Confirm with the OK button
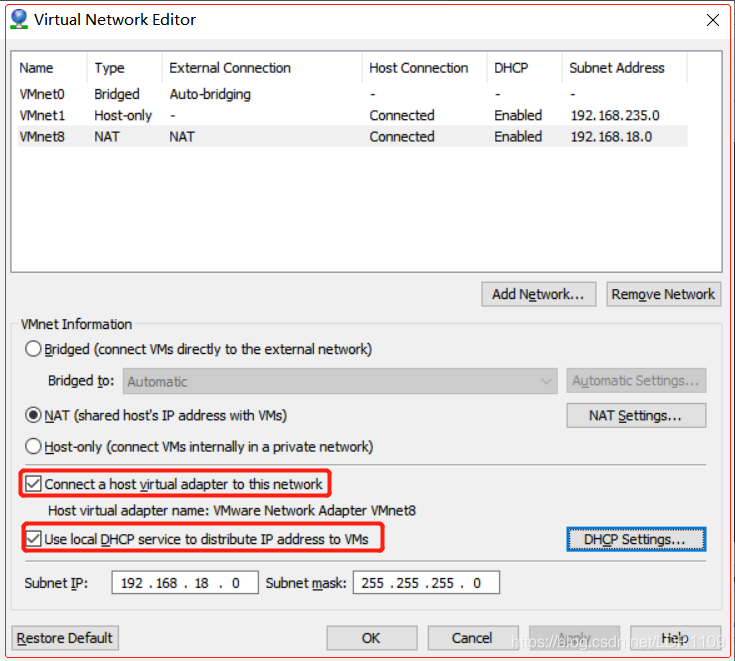735x661 pixels. (x=372, y=638)
